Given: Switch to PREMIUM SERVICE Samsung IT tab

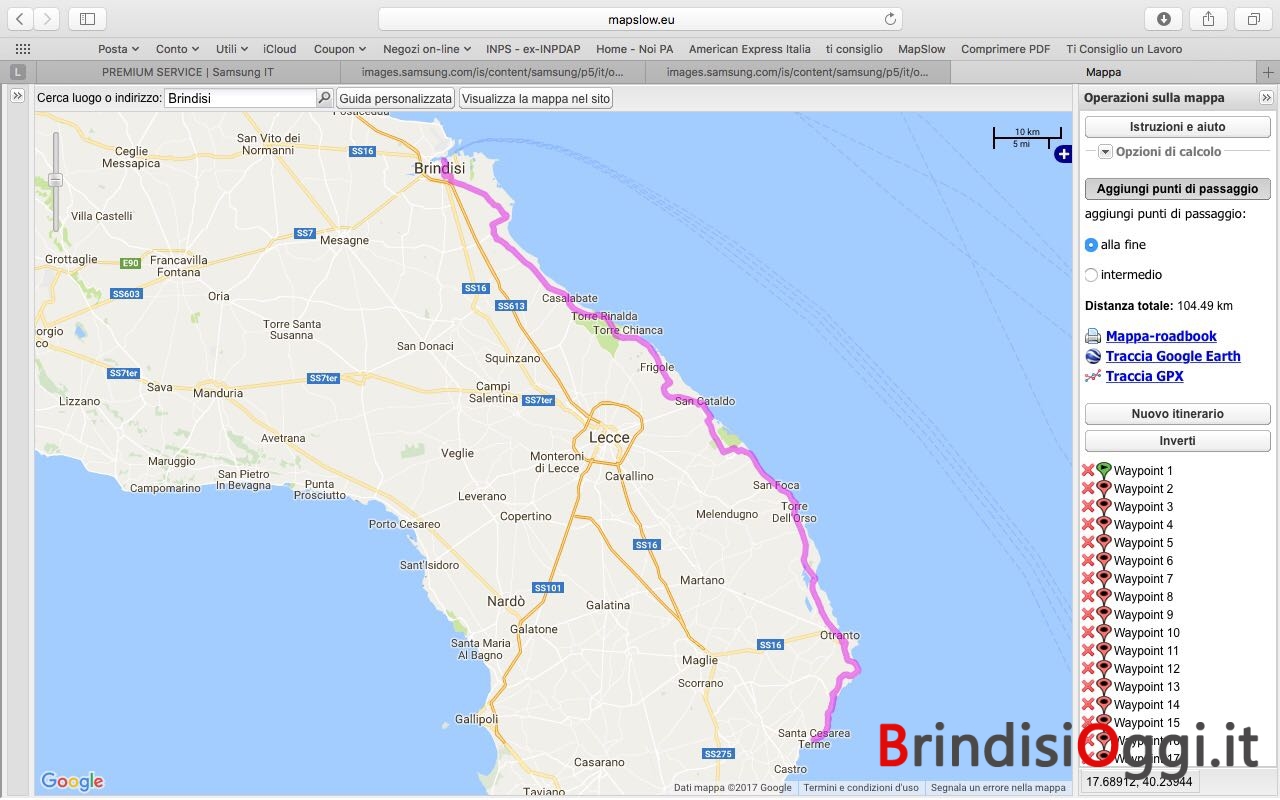Looking at the screenshot, I should click(188, 72).
